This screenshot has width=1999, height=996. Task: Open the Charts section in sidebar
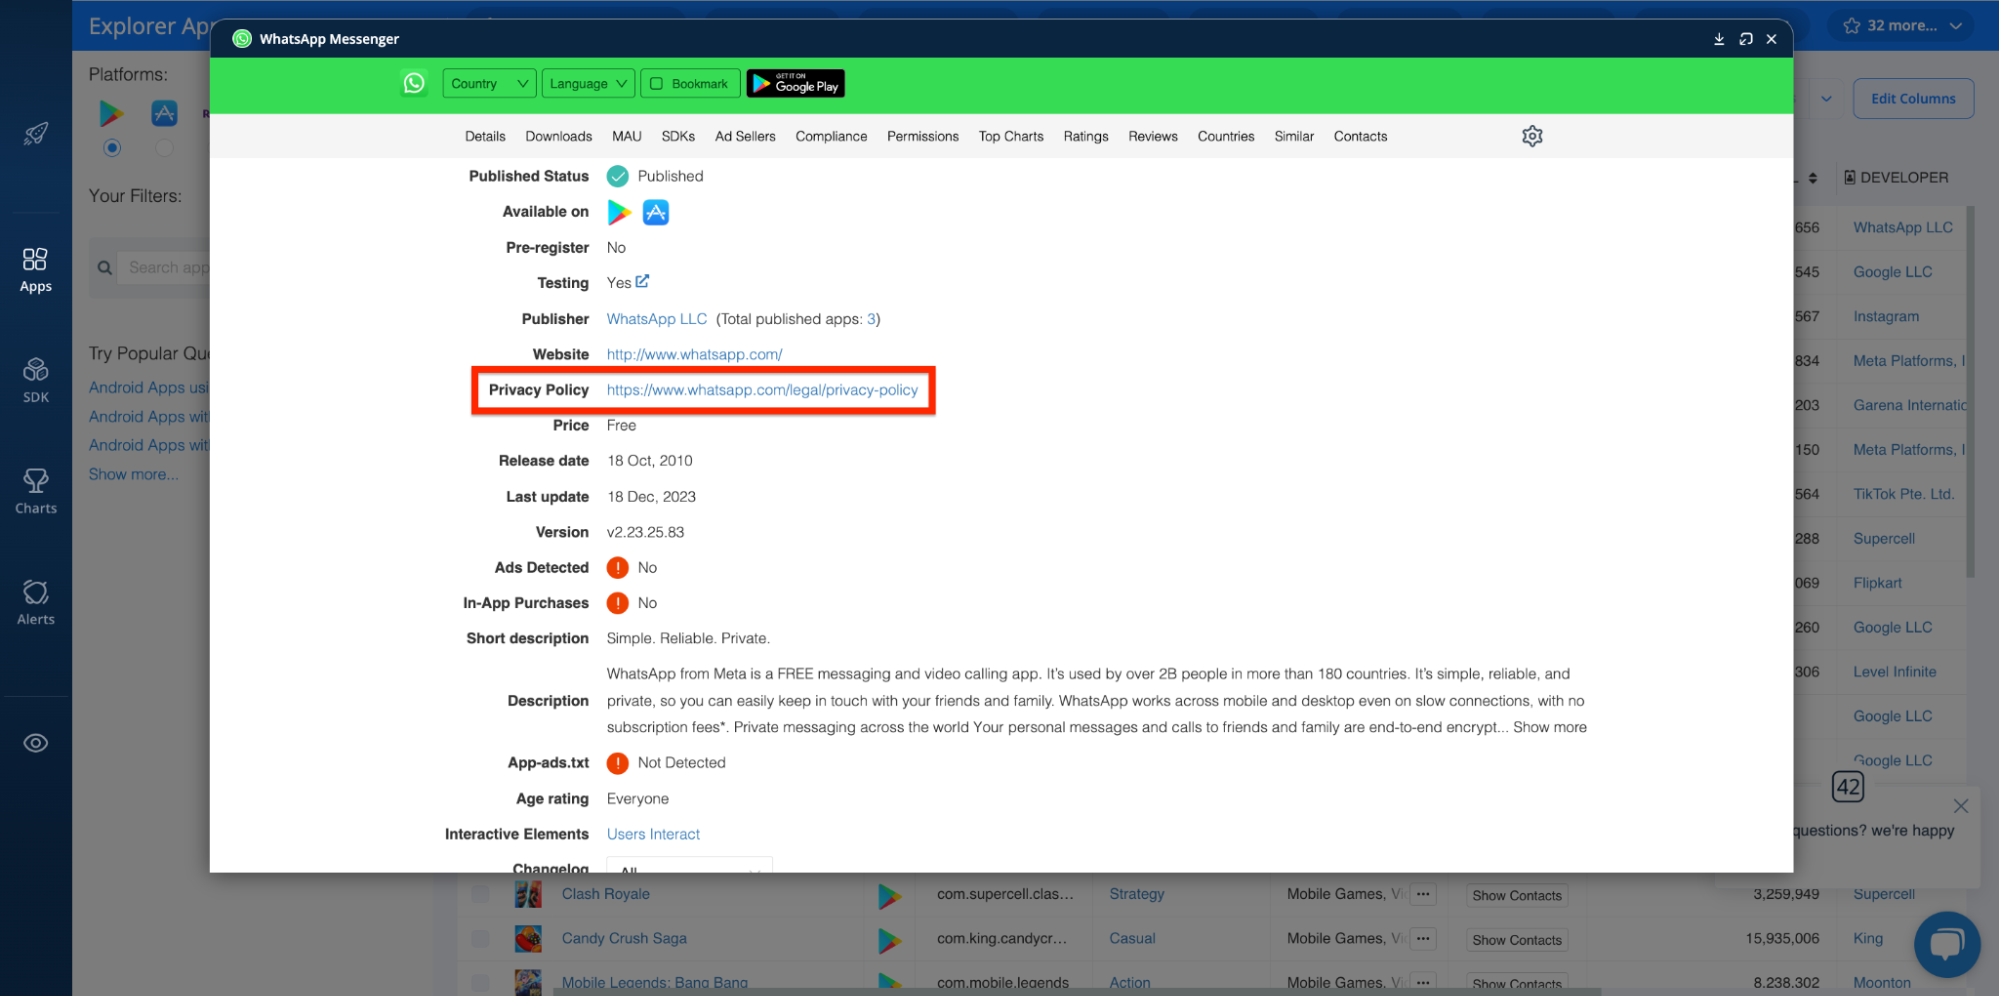35,492
